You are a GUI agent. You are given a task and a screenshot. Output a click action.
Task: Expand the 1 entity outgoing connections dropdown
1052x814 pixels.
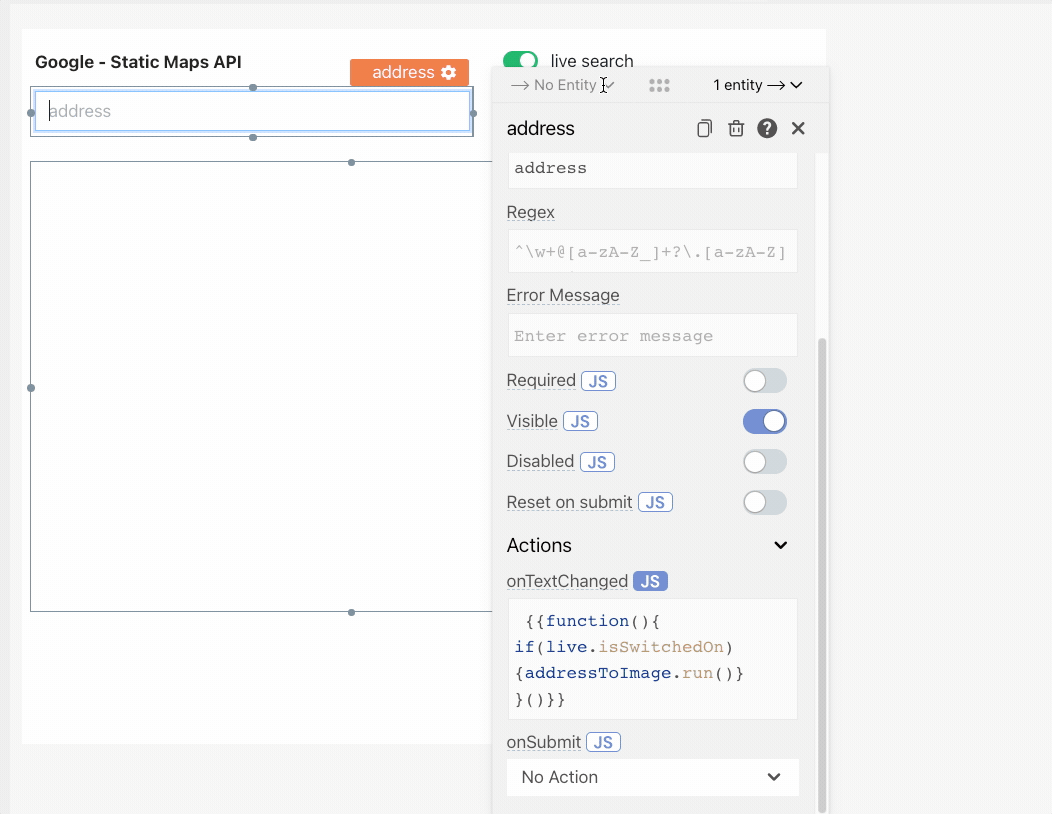[757, 86]
